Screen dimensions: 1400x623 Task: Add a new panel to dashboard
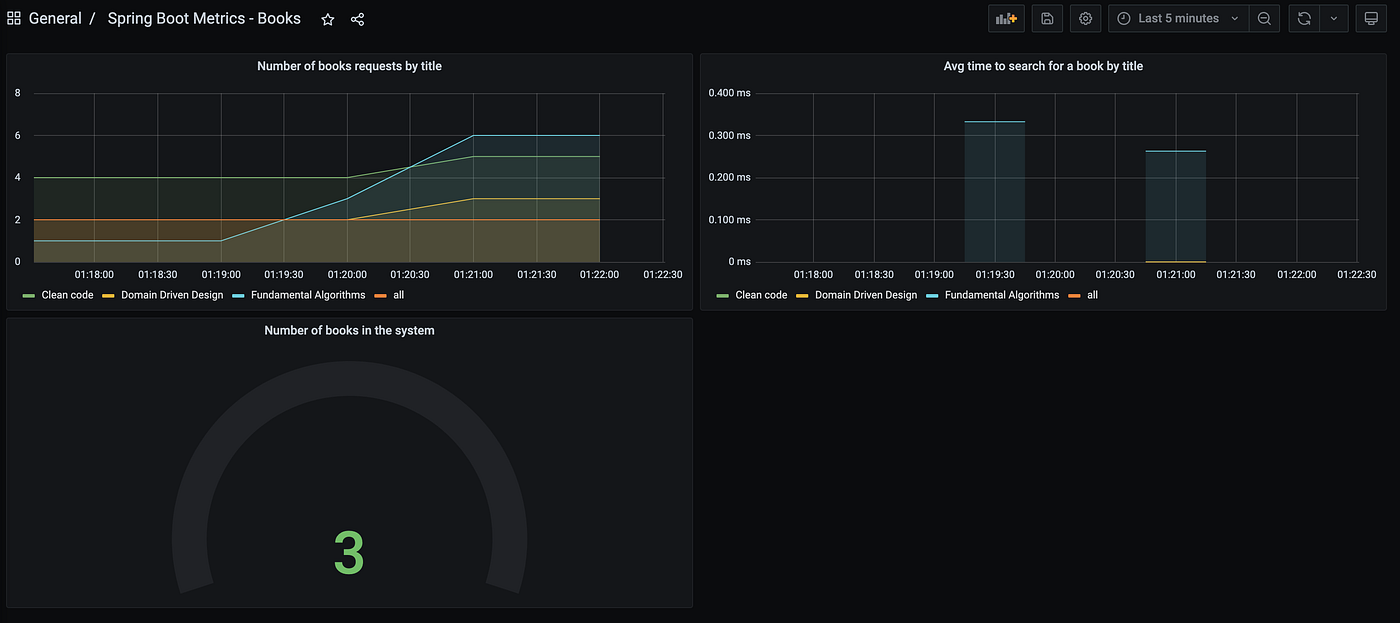coord(1006,18)
